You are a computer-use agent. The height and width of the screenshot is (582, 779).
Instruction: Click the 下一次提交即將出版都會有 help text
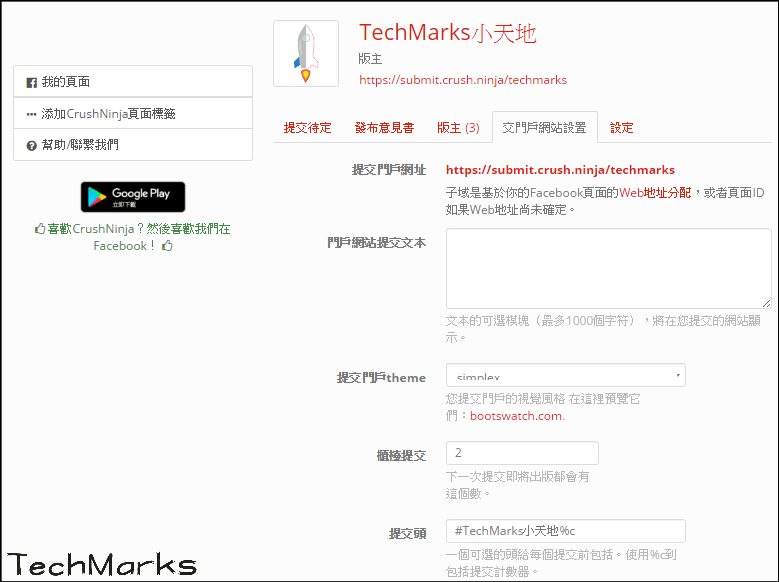(517, 485)
